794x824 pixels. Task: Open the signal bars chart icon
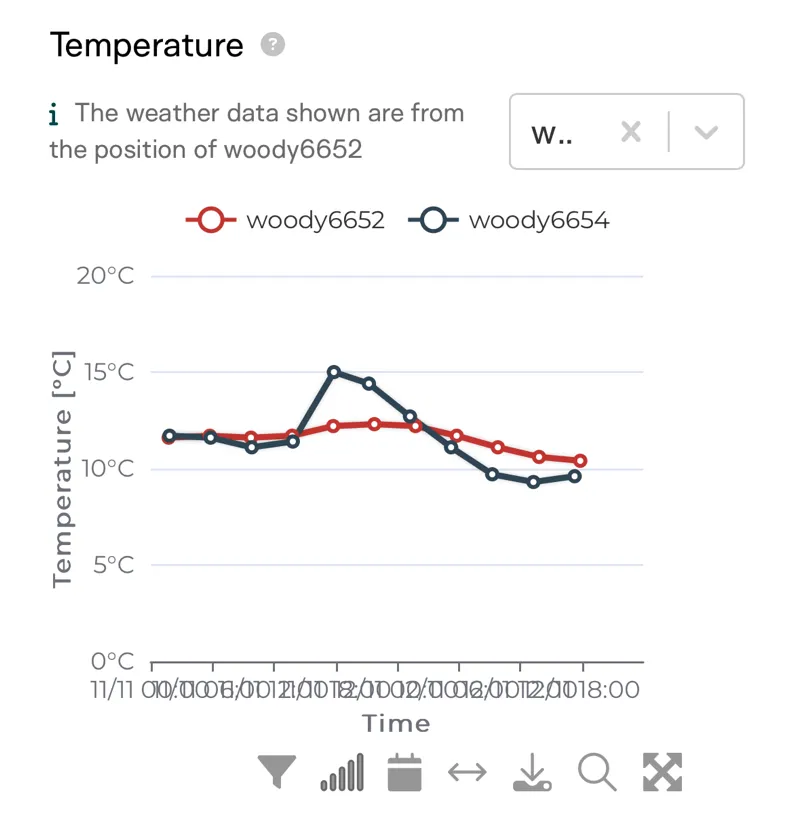[342, 771]
